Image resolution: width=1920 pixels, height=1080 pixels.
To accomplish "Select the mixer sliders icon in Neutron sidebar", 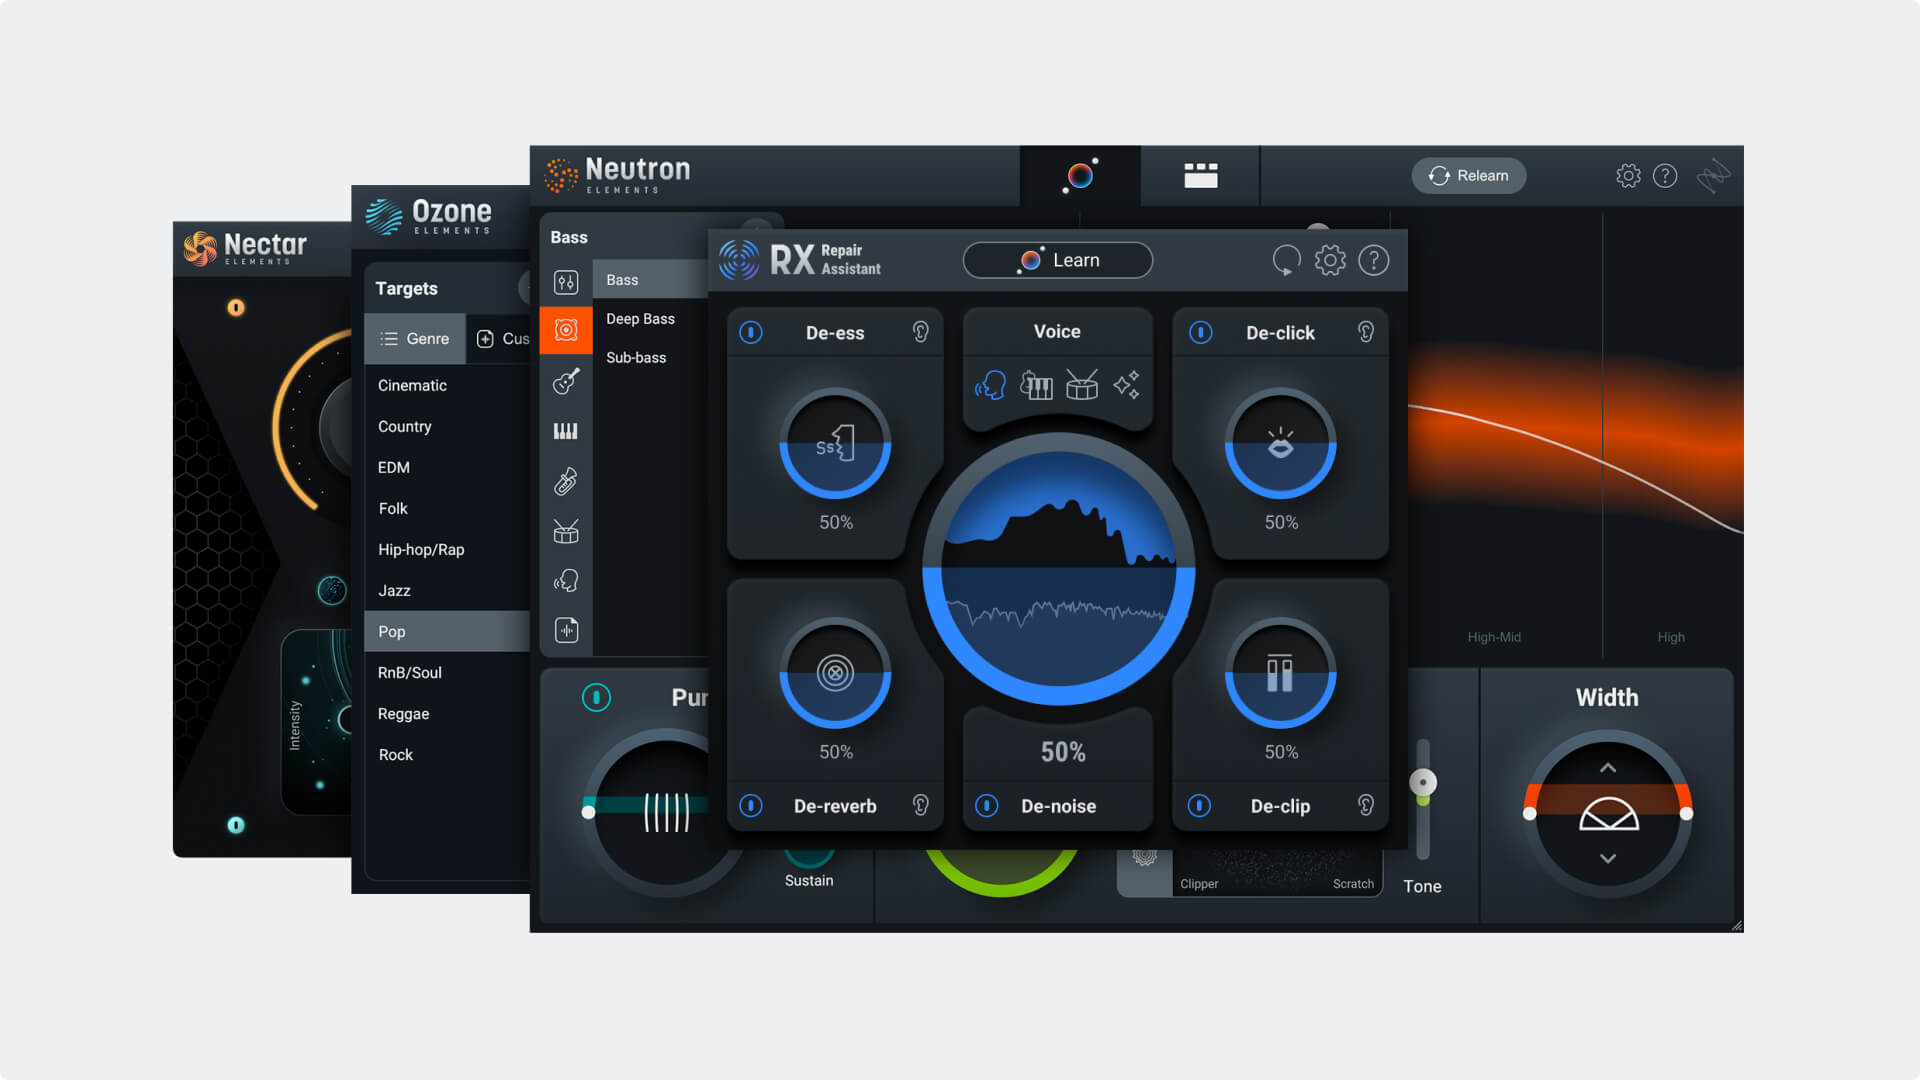I will click(x=566, y=282).
